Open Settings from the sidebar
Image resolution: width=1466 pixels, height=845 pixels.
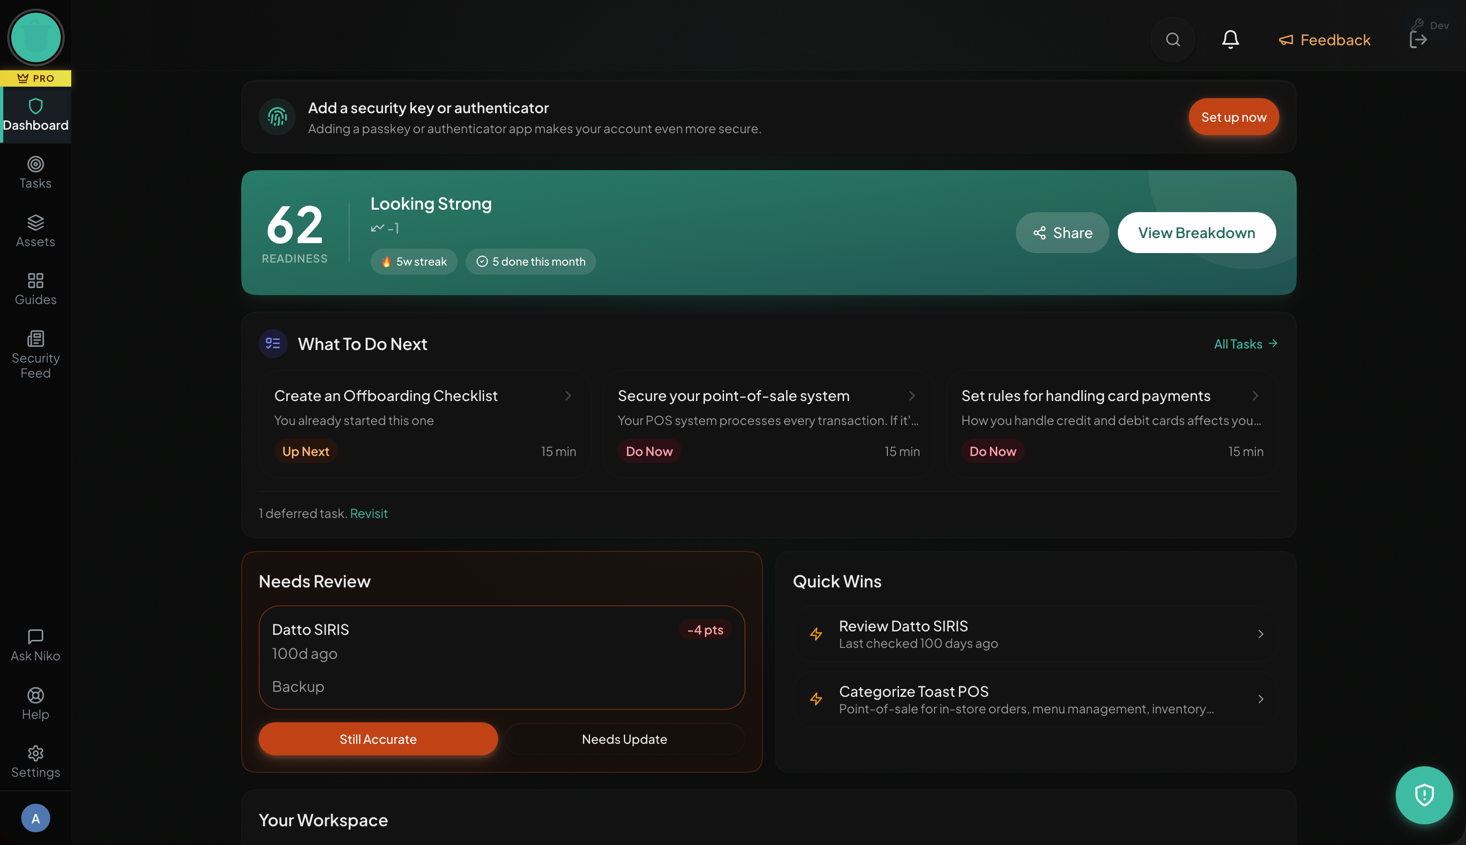point(35,761)
